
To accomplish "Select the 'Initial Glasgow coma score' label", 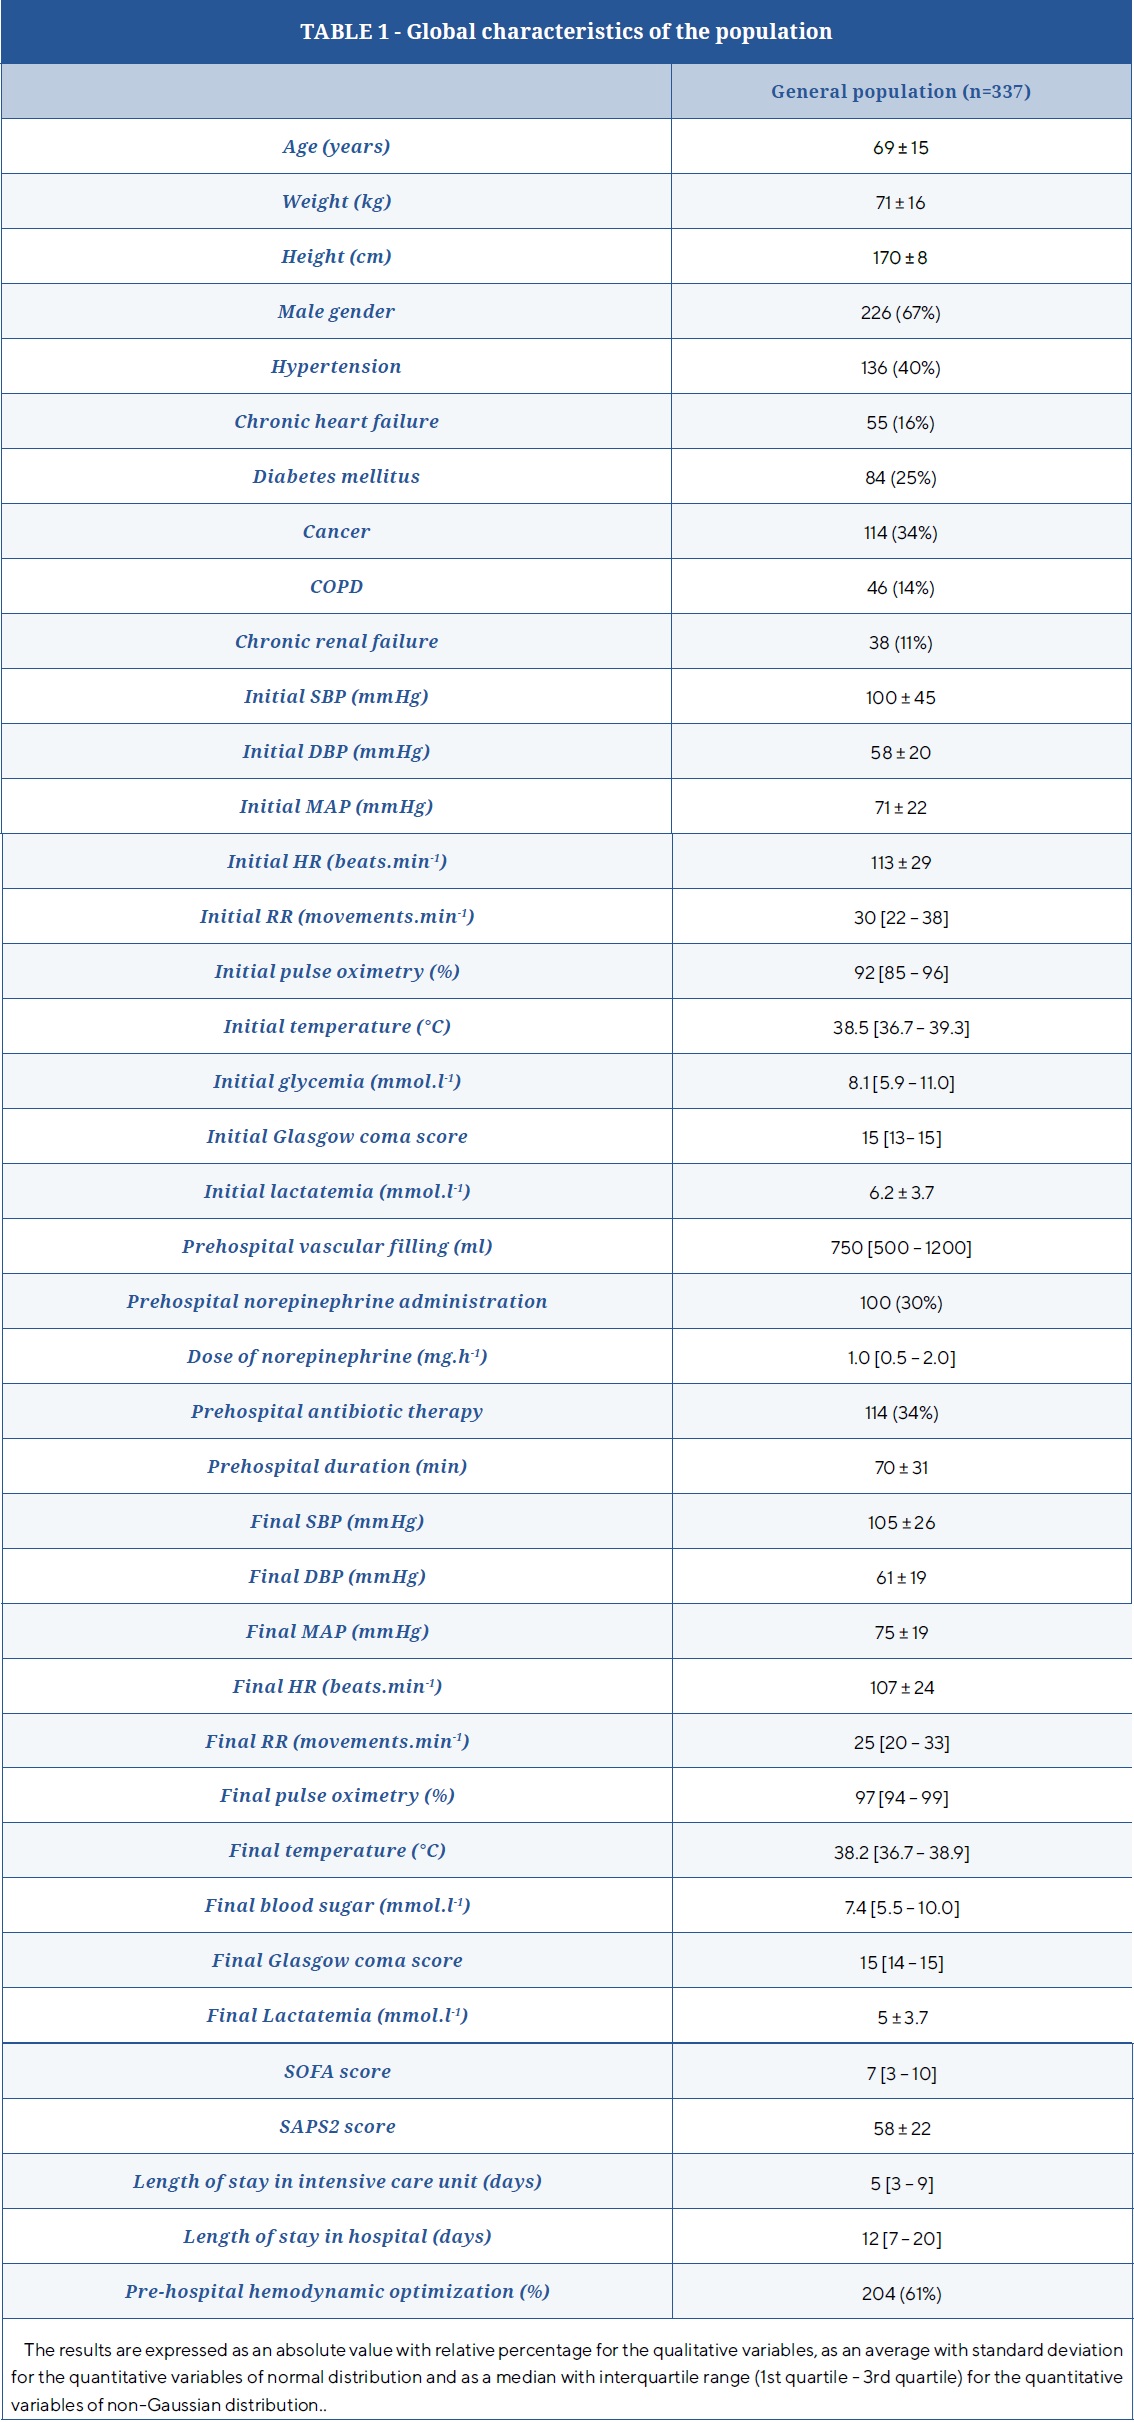I will pyautogui.click(x=337, y=1137).
